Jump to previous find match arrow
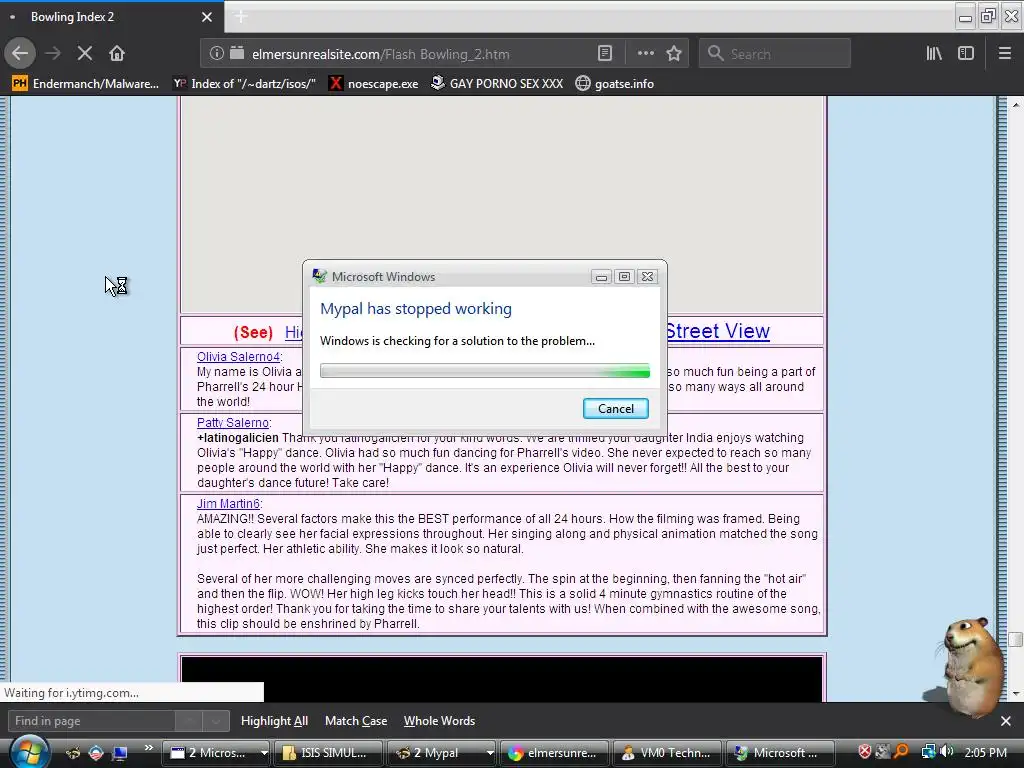The image size is (1024, 768). click(x=189, y=721)
